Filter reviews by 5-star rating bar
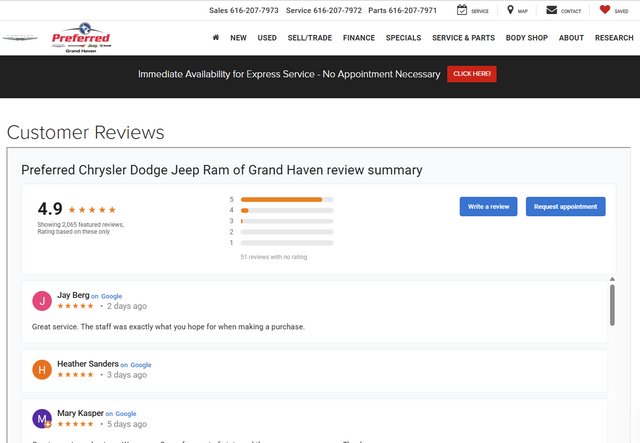Image resolution: width=640 pixels, height=443 pixels. click(287, 199)
